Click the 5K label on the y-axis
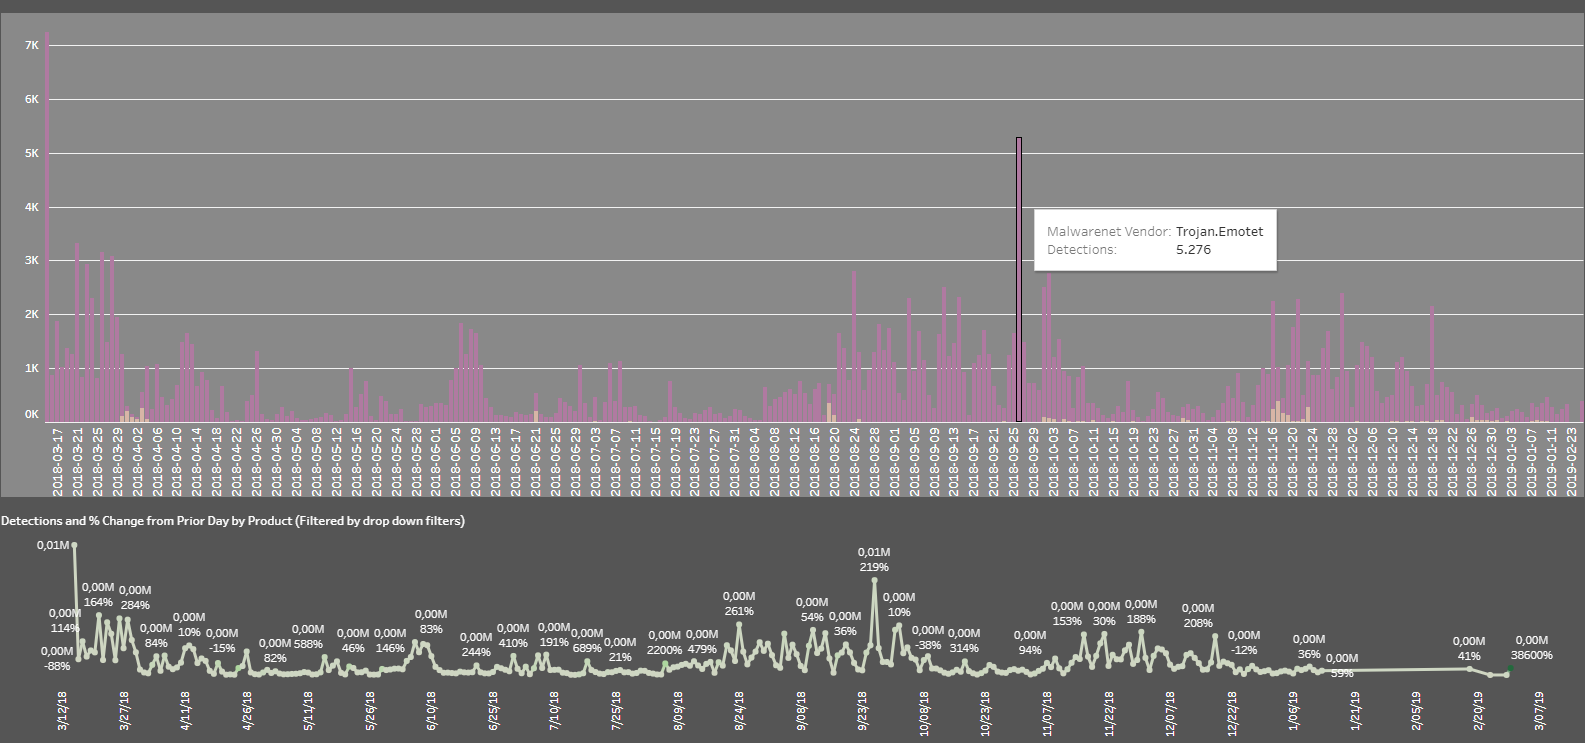Image resolution: width=1585 pixels, height=743 pixels. [31, 154]
